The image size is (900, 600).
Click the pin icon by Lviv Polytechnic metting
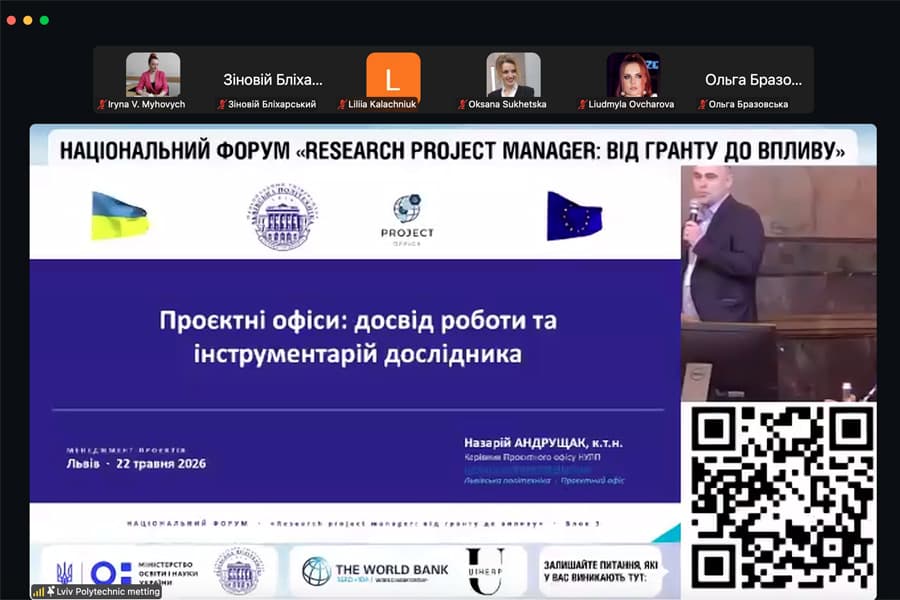tap(51, 591)
